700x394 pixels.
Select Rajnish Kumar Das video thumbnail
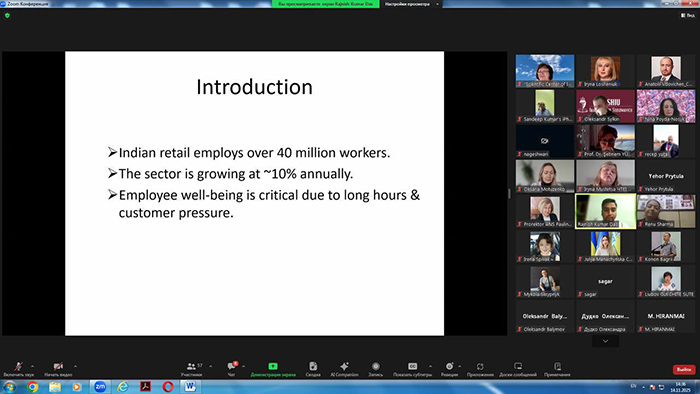point(605,211)
